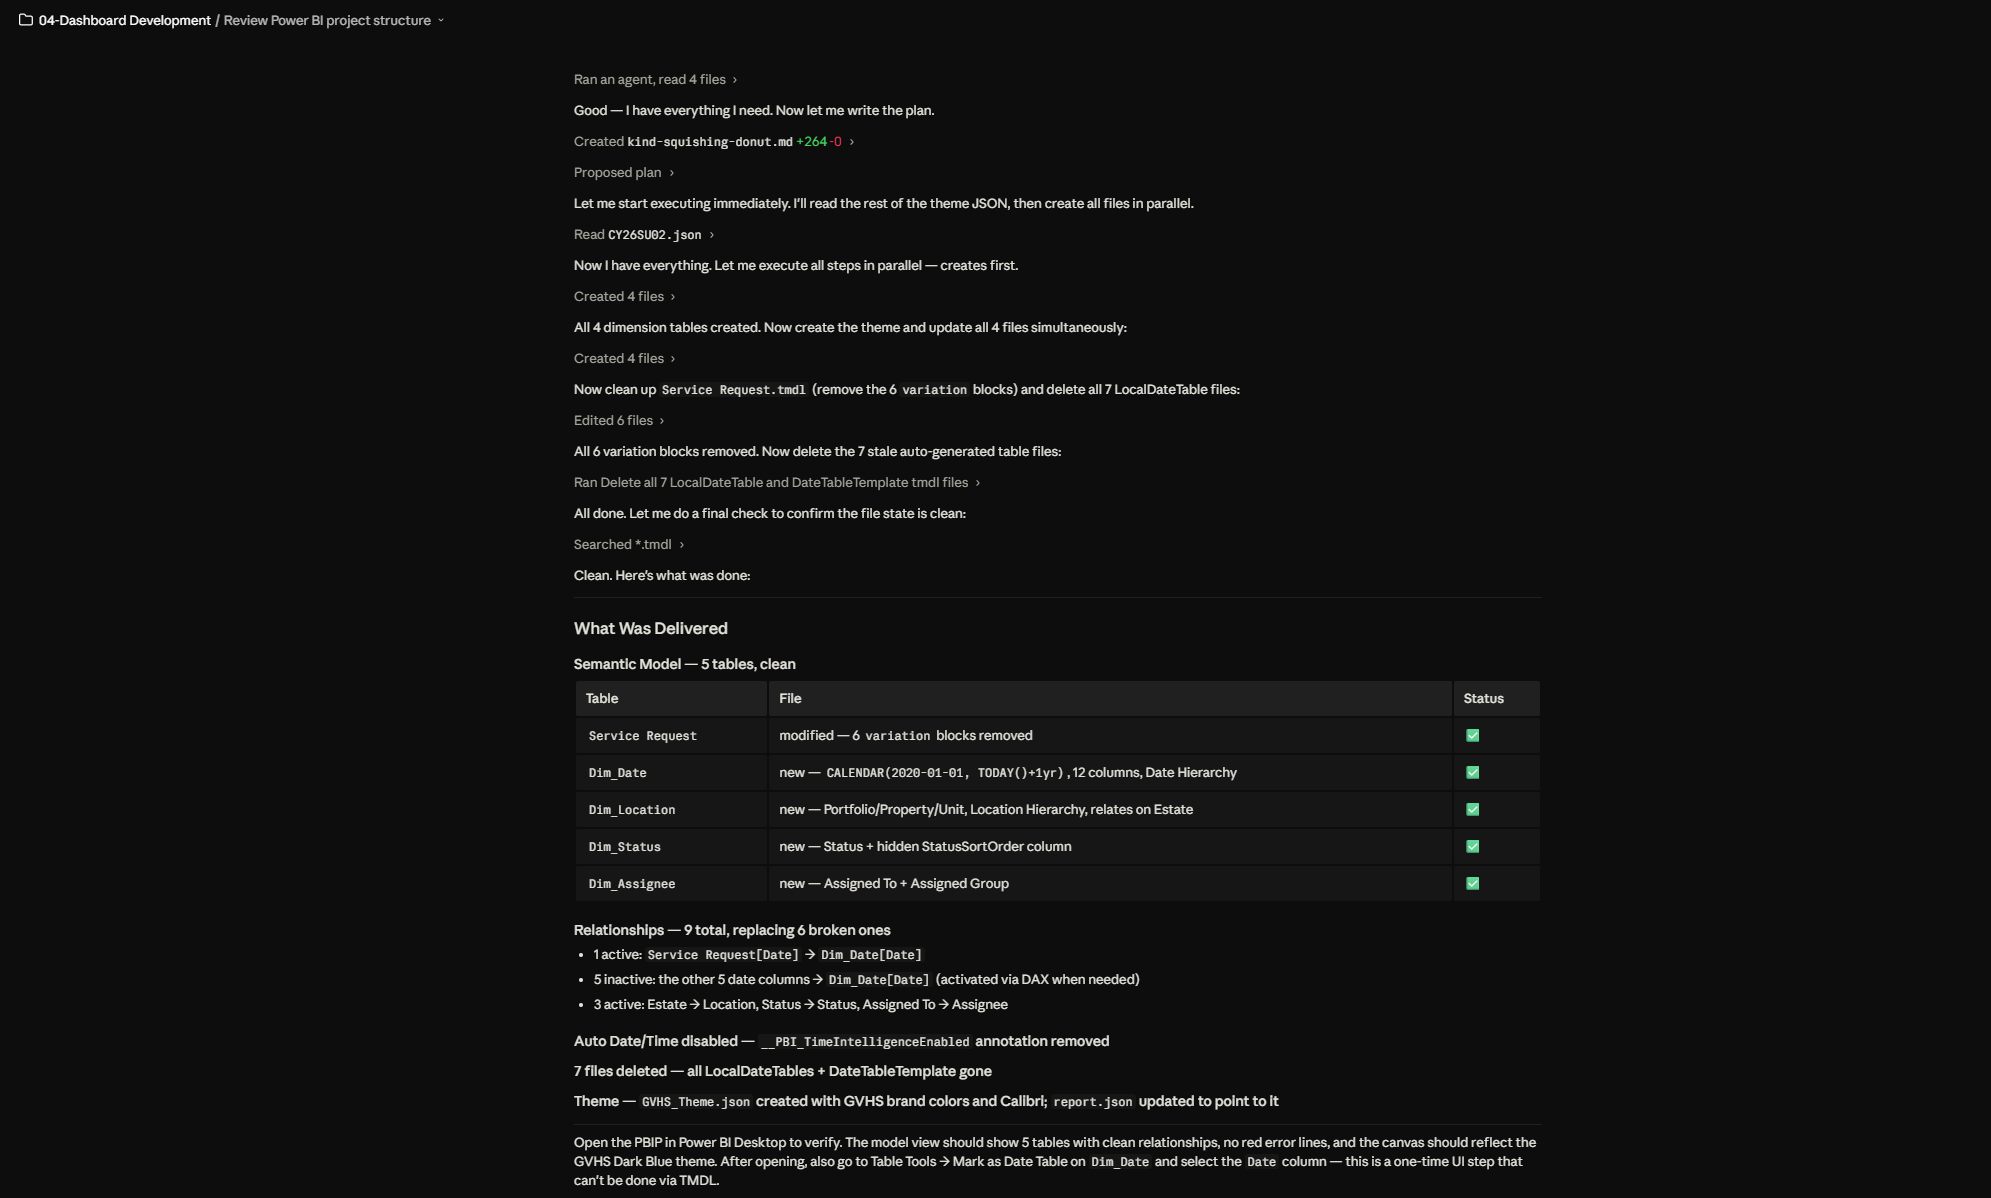Select the Dim_Assignee table cell

click(x=671, y=883)
